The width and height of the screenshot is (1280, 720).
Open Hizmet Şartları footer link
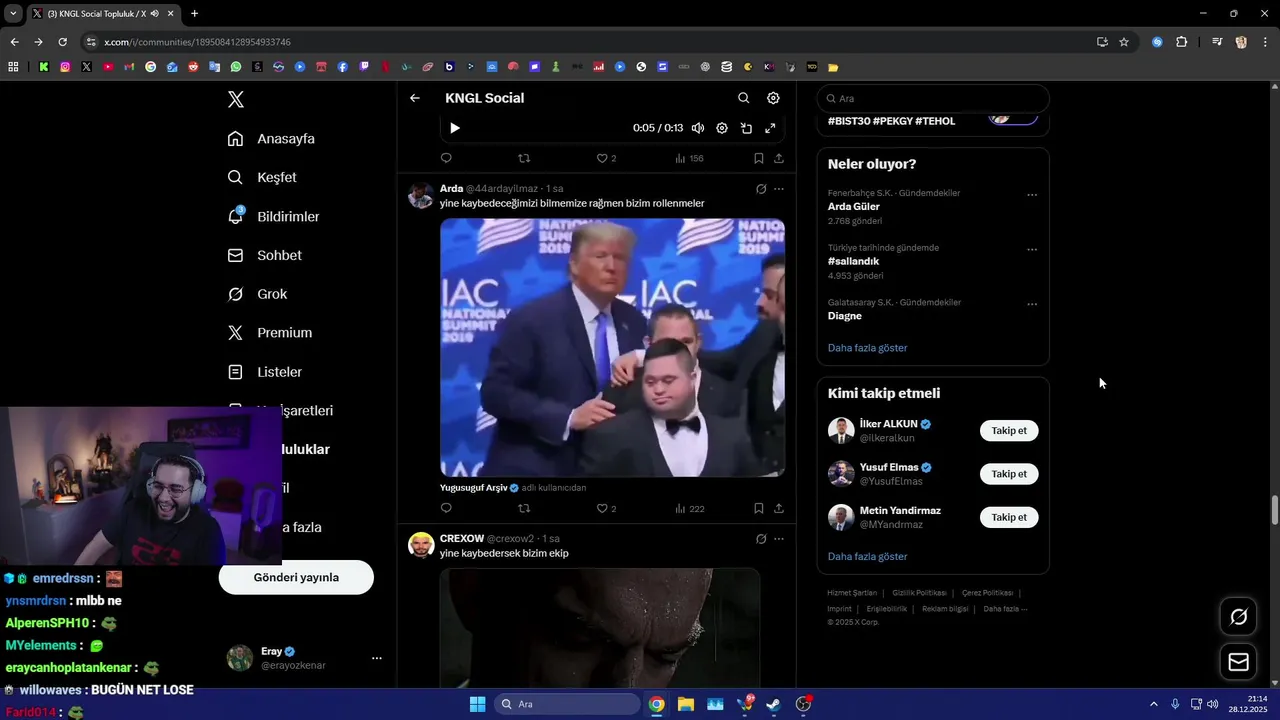coord(852,593)
